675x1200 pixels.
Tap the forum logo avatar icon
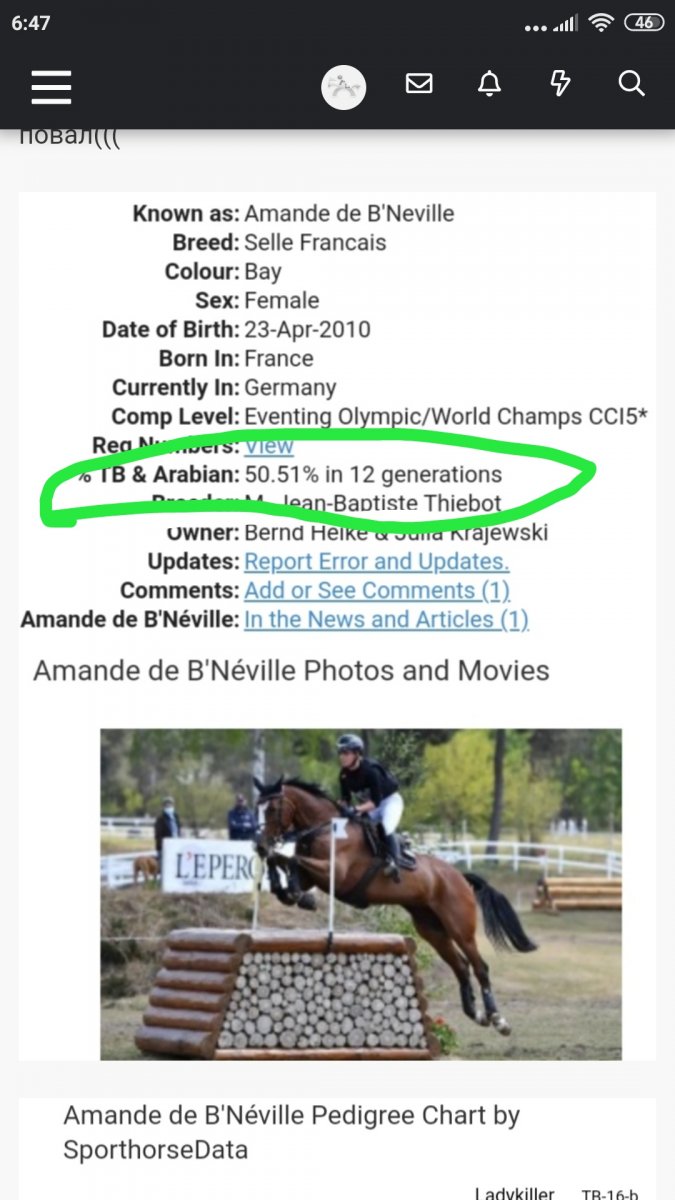coord(343,88)
